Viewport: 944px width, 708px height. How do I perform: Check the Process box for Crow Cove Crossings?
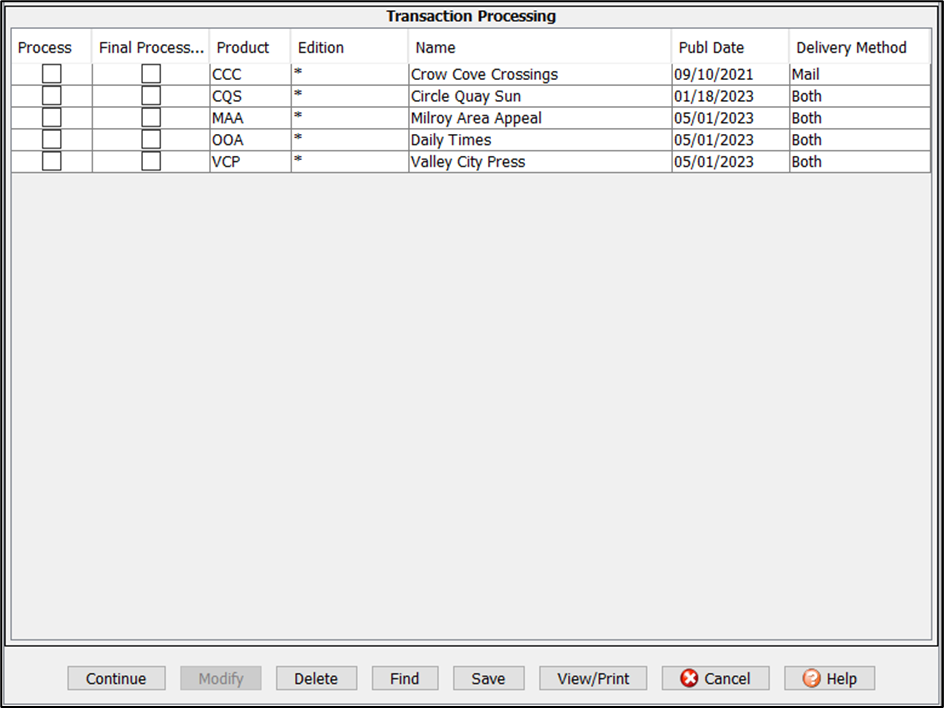(51, 74)
